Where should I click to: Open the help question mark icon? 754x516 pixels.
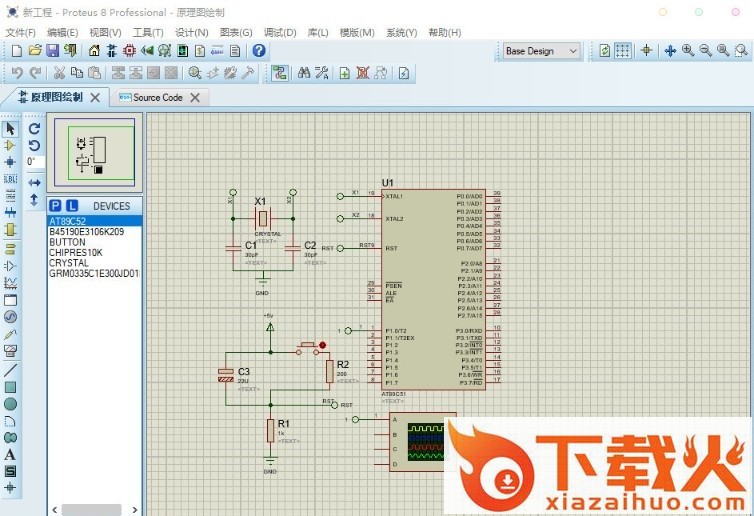259,50
